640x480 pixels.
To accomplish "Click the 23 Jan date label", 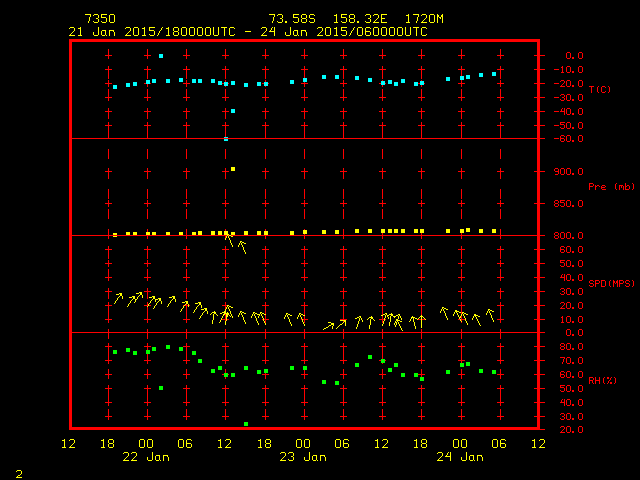I will click(302, 457).
